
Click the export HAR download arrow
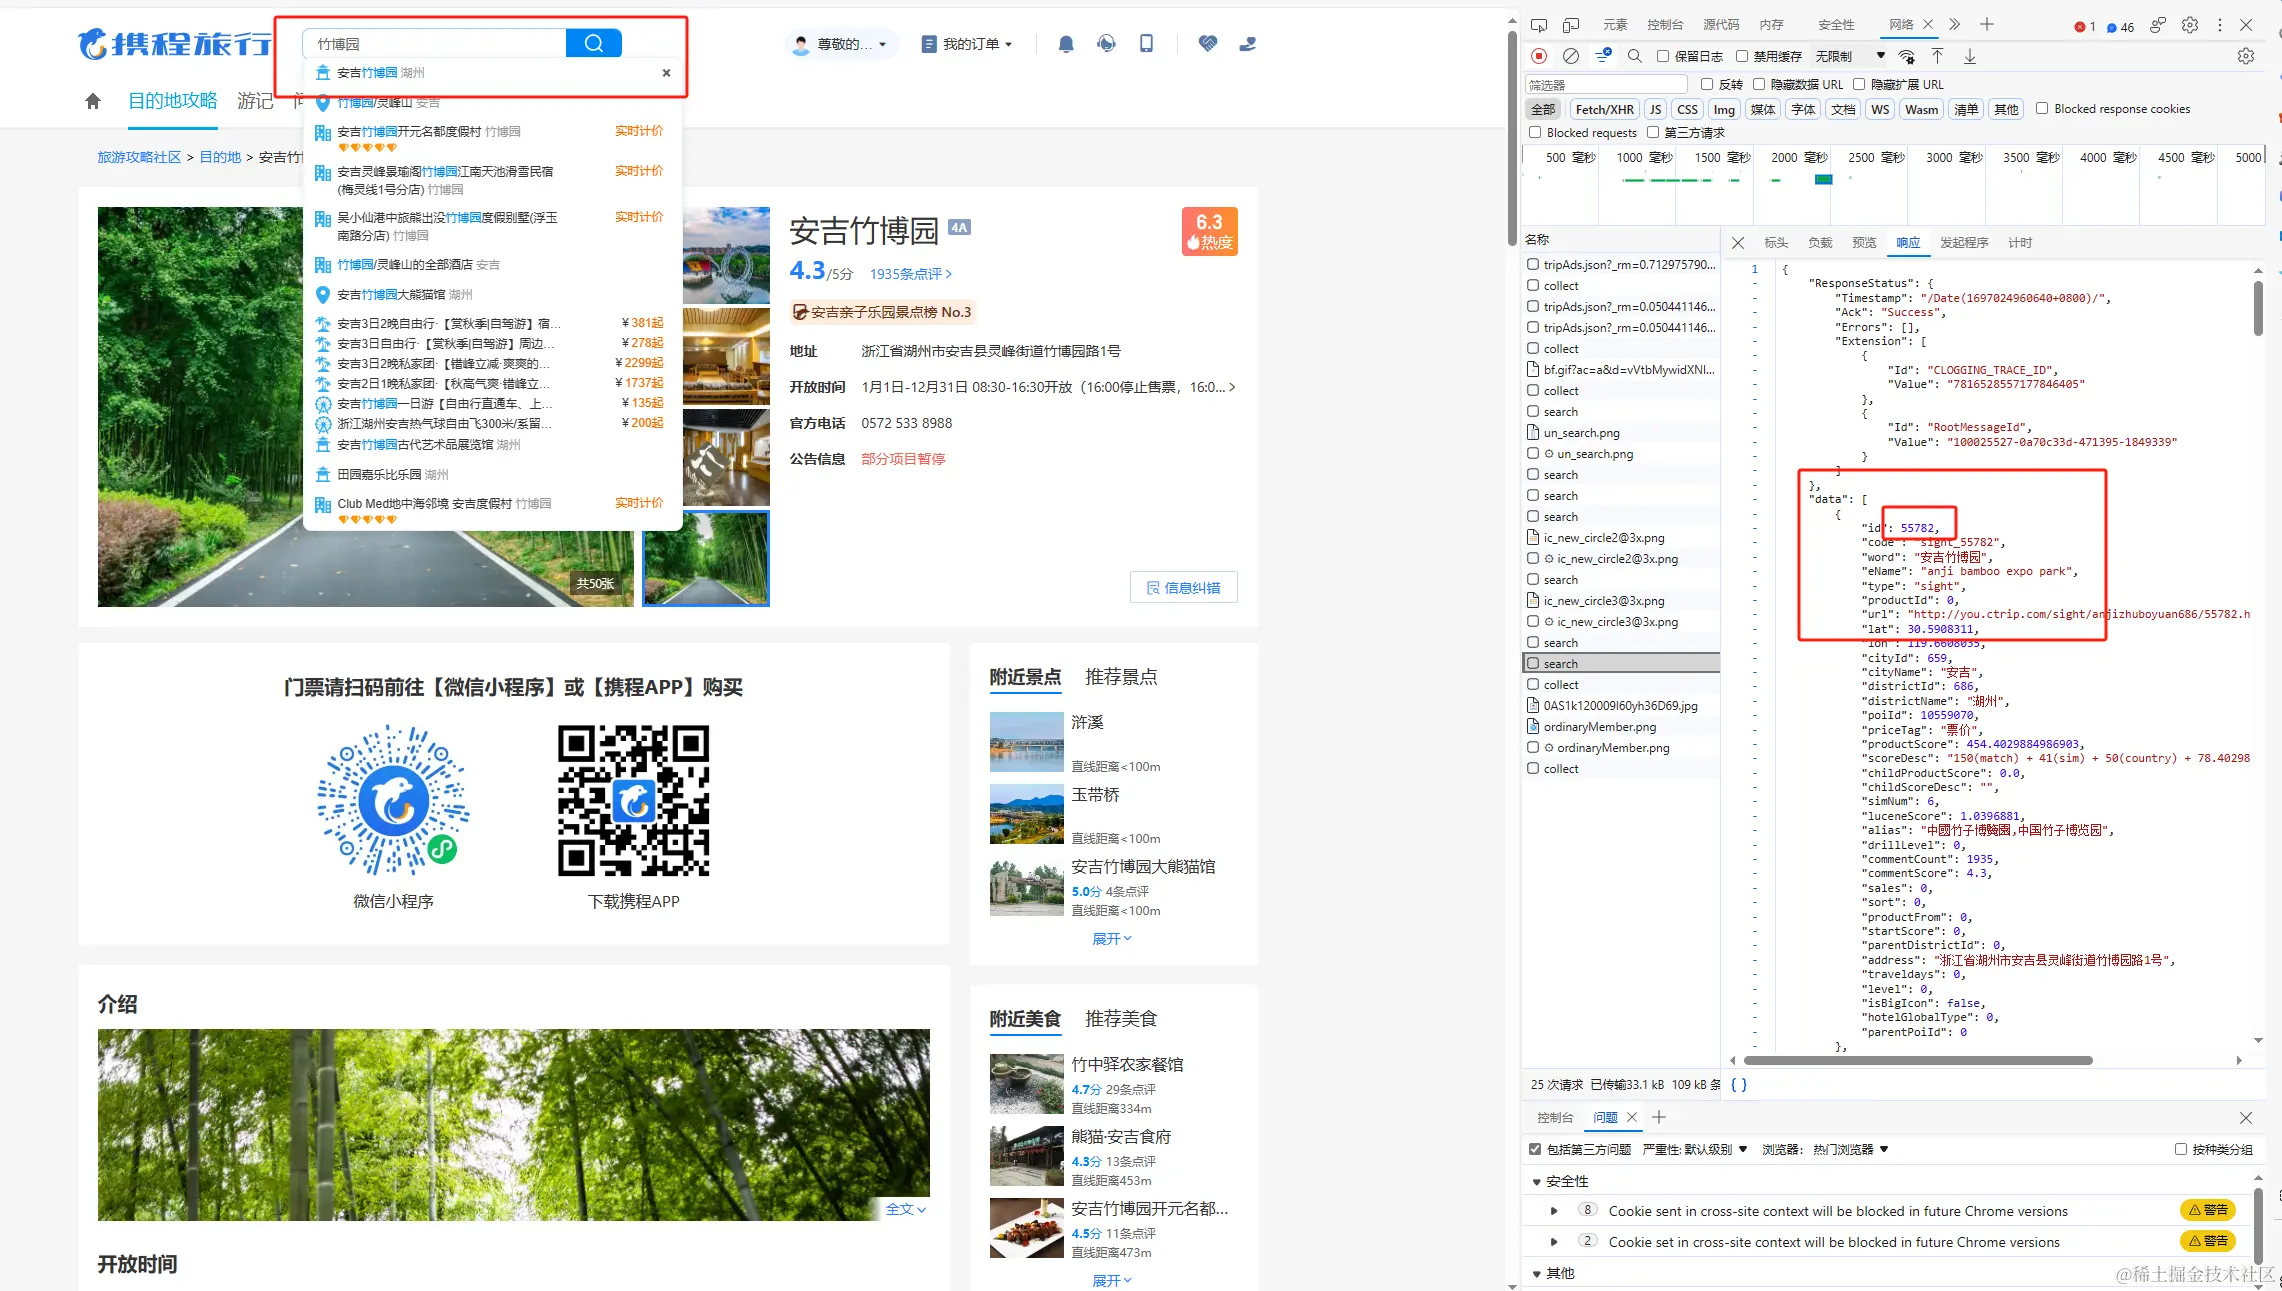(x=1969, y=56)
